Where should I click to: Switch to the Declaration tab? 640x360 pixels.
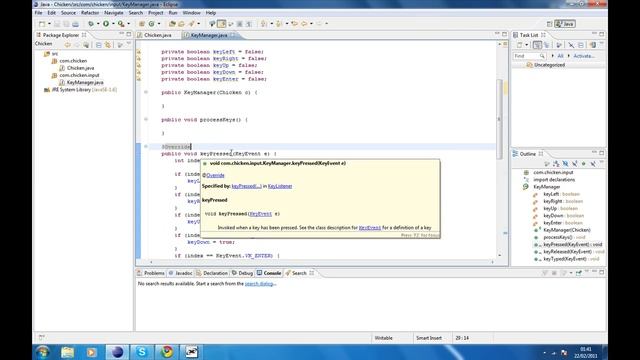[x=212, y=273]
